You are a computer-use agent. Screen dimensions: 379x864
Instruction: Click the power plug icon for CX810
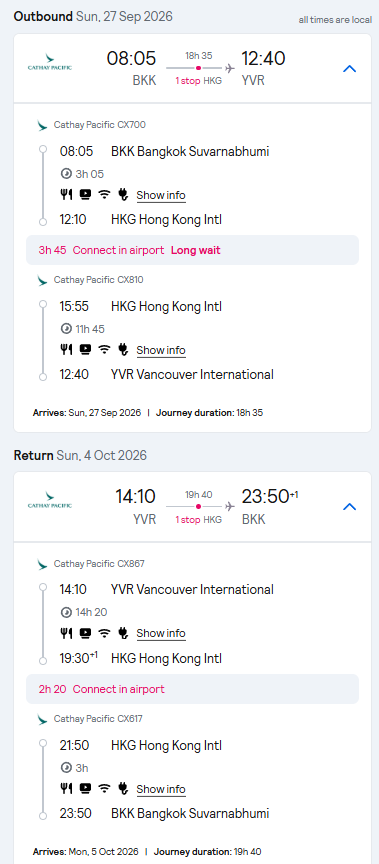click(123, 349)
